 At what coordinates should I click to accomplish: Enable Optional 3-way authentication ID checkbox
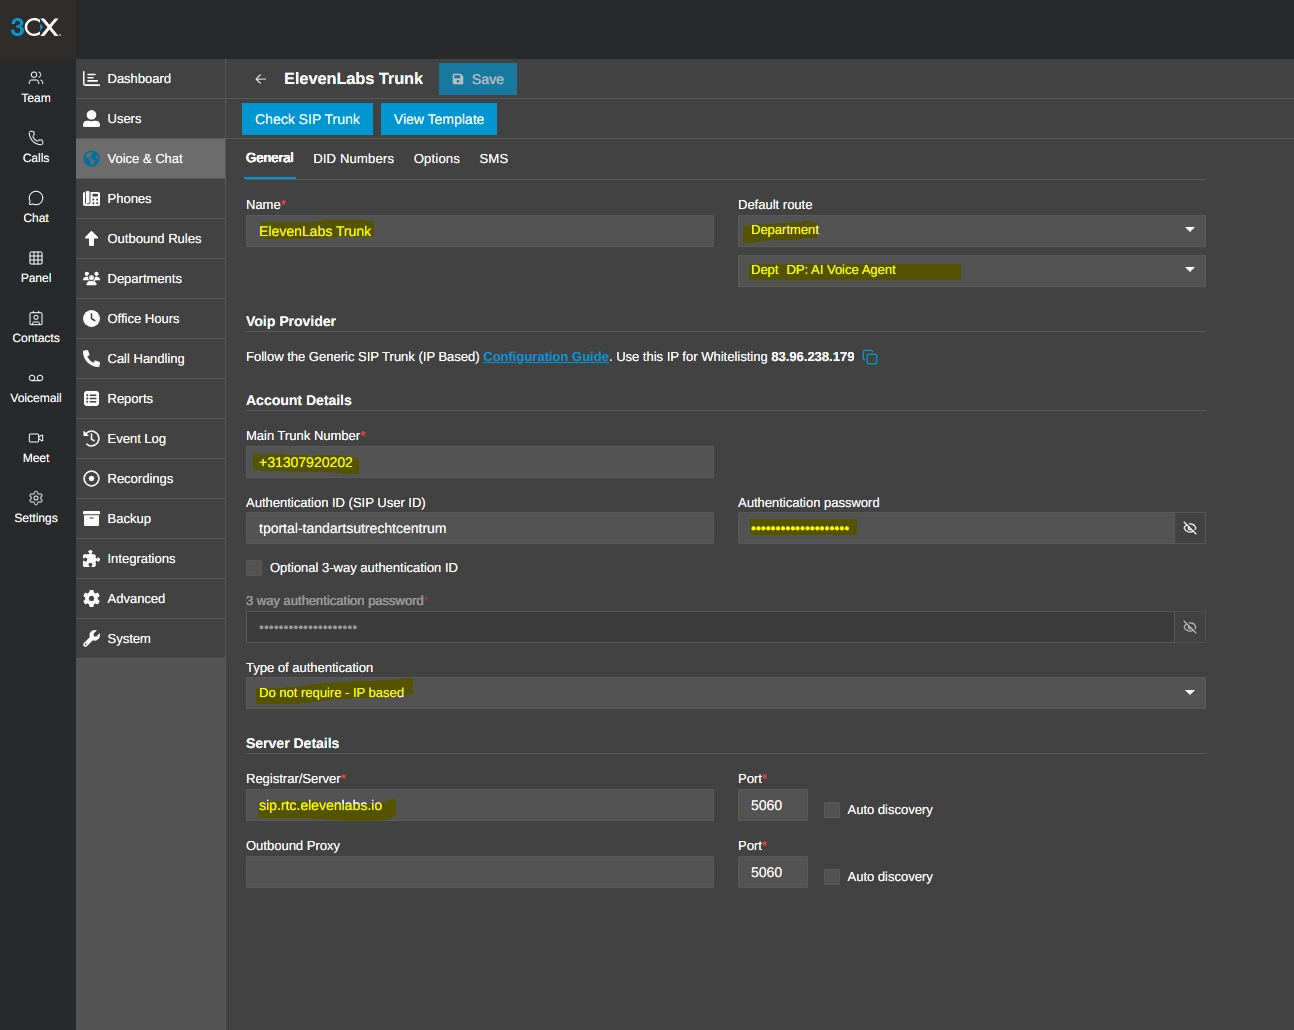254,567
